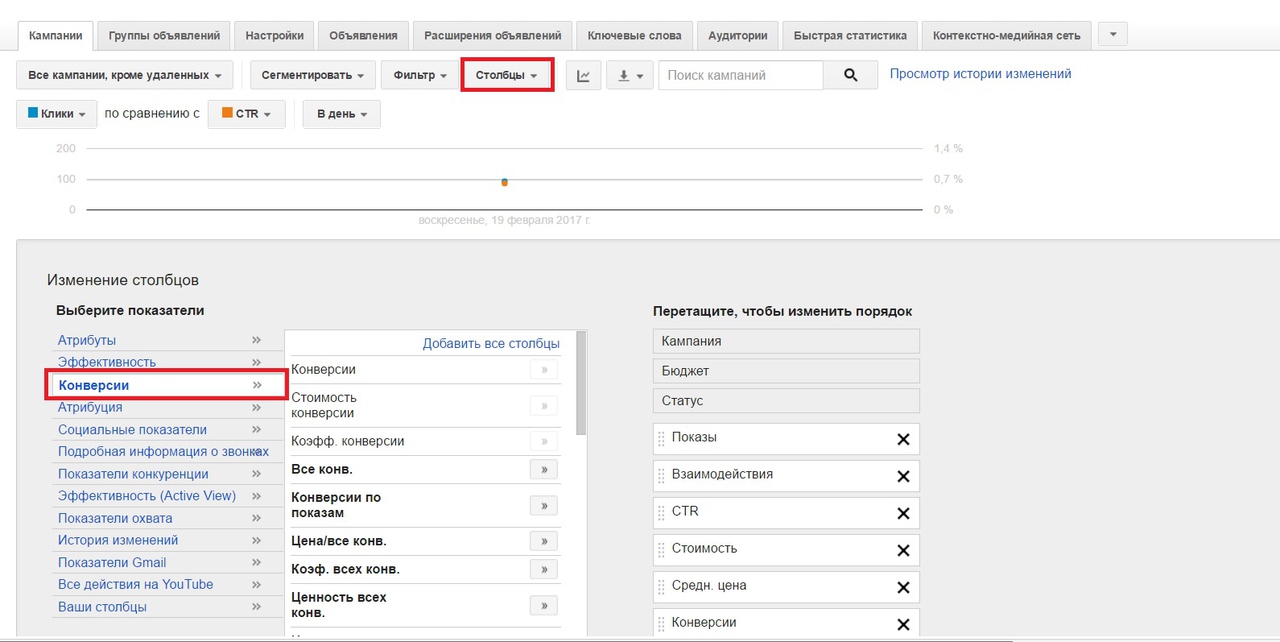Switch to the Аудитории tab
This screenshot has width=1280, height=642.
[x=738, y=35]
